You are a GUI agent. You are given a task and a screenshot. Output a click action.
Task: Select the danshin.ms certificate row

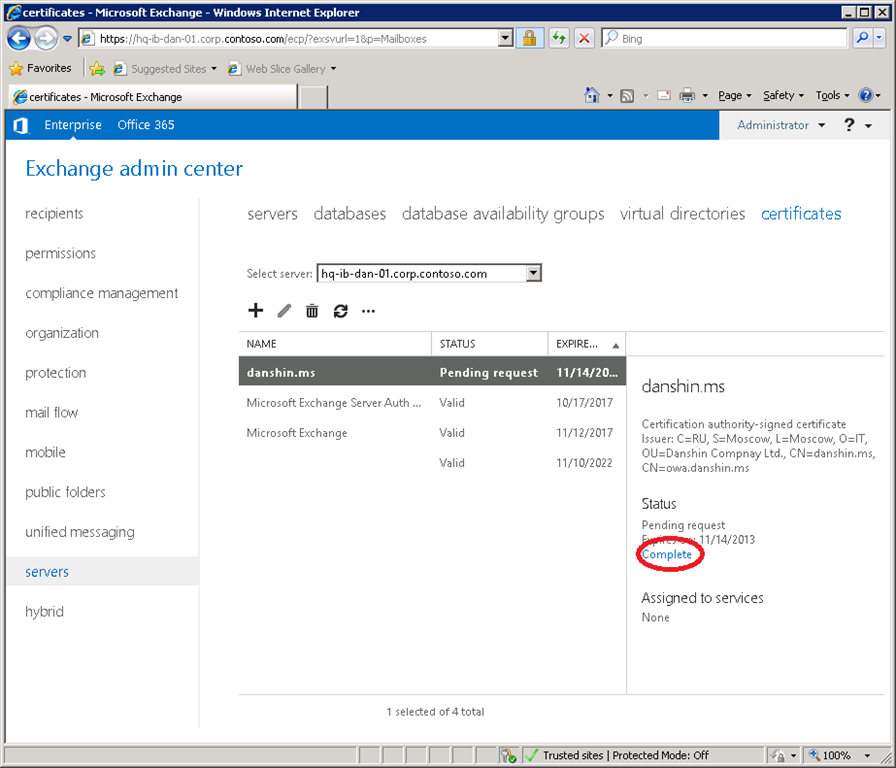(x=433, y=372)
